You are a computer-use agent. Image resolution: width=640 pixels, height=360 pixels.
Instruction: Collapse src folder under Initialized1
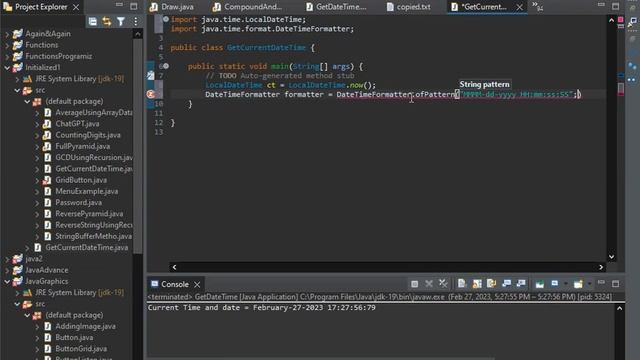(x=17, y=90)
